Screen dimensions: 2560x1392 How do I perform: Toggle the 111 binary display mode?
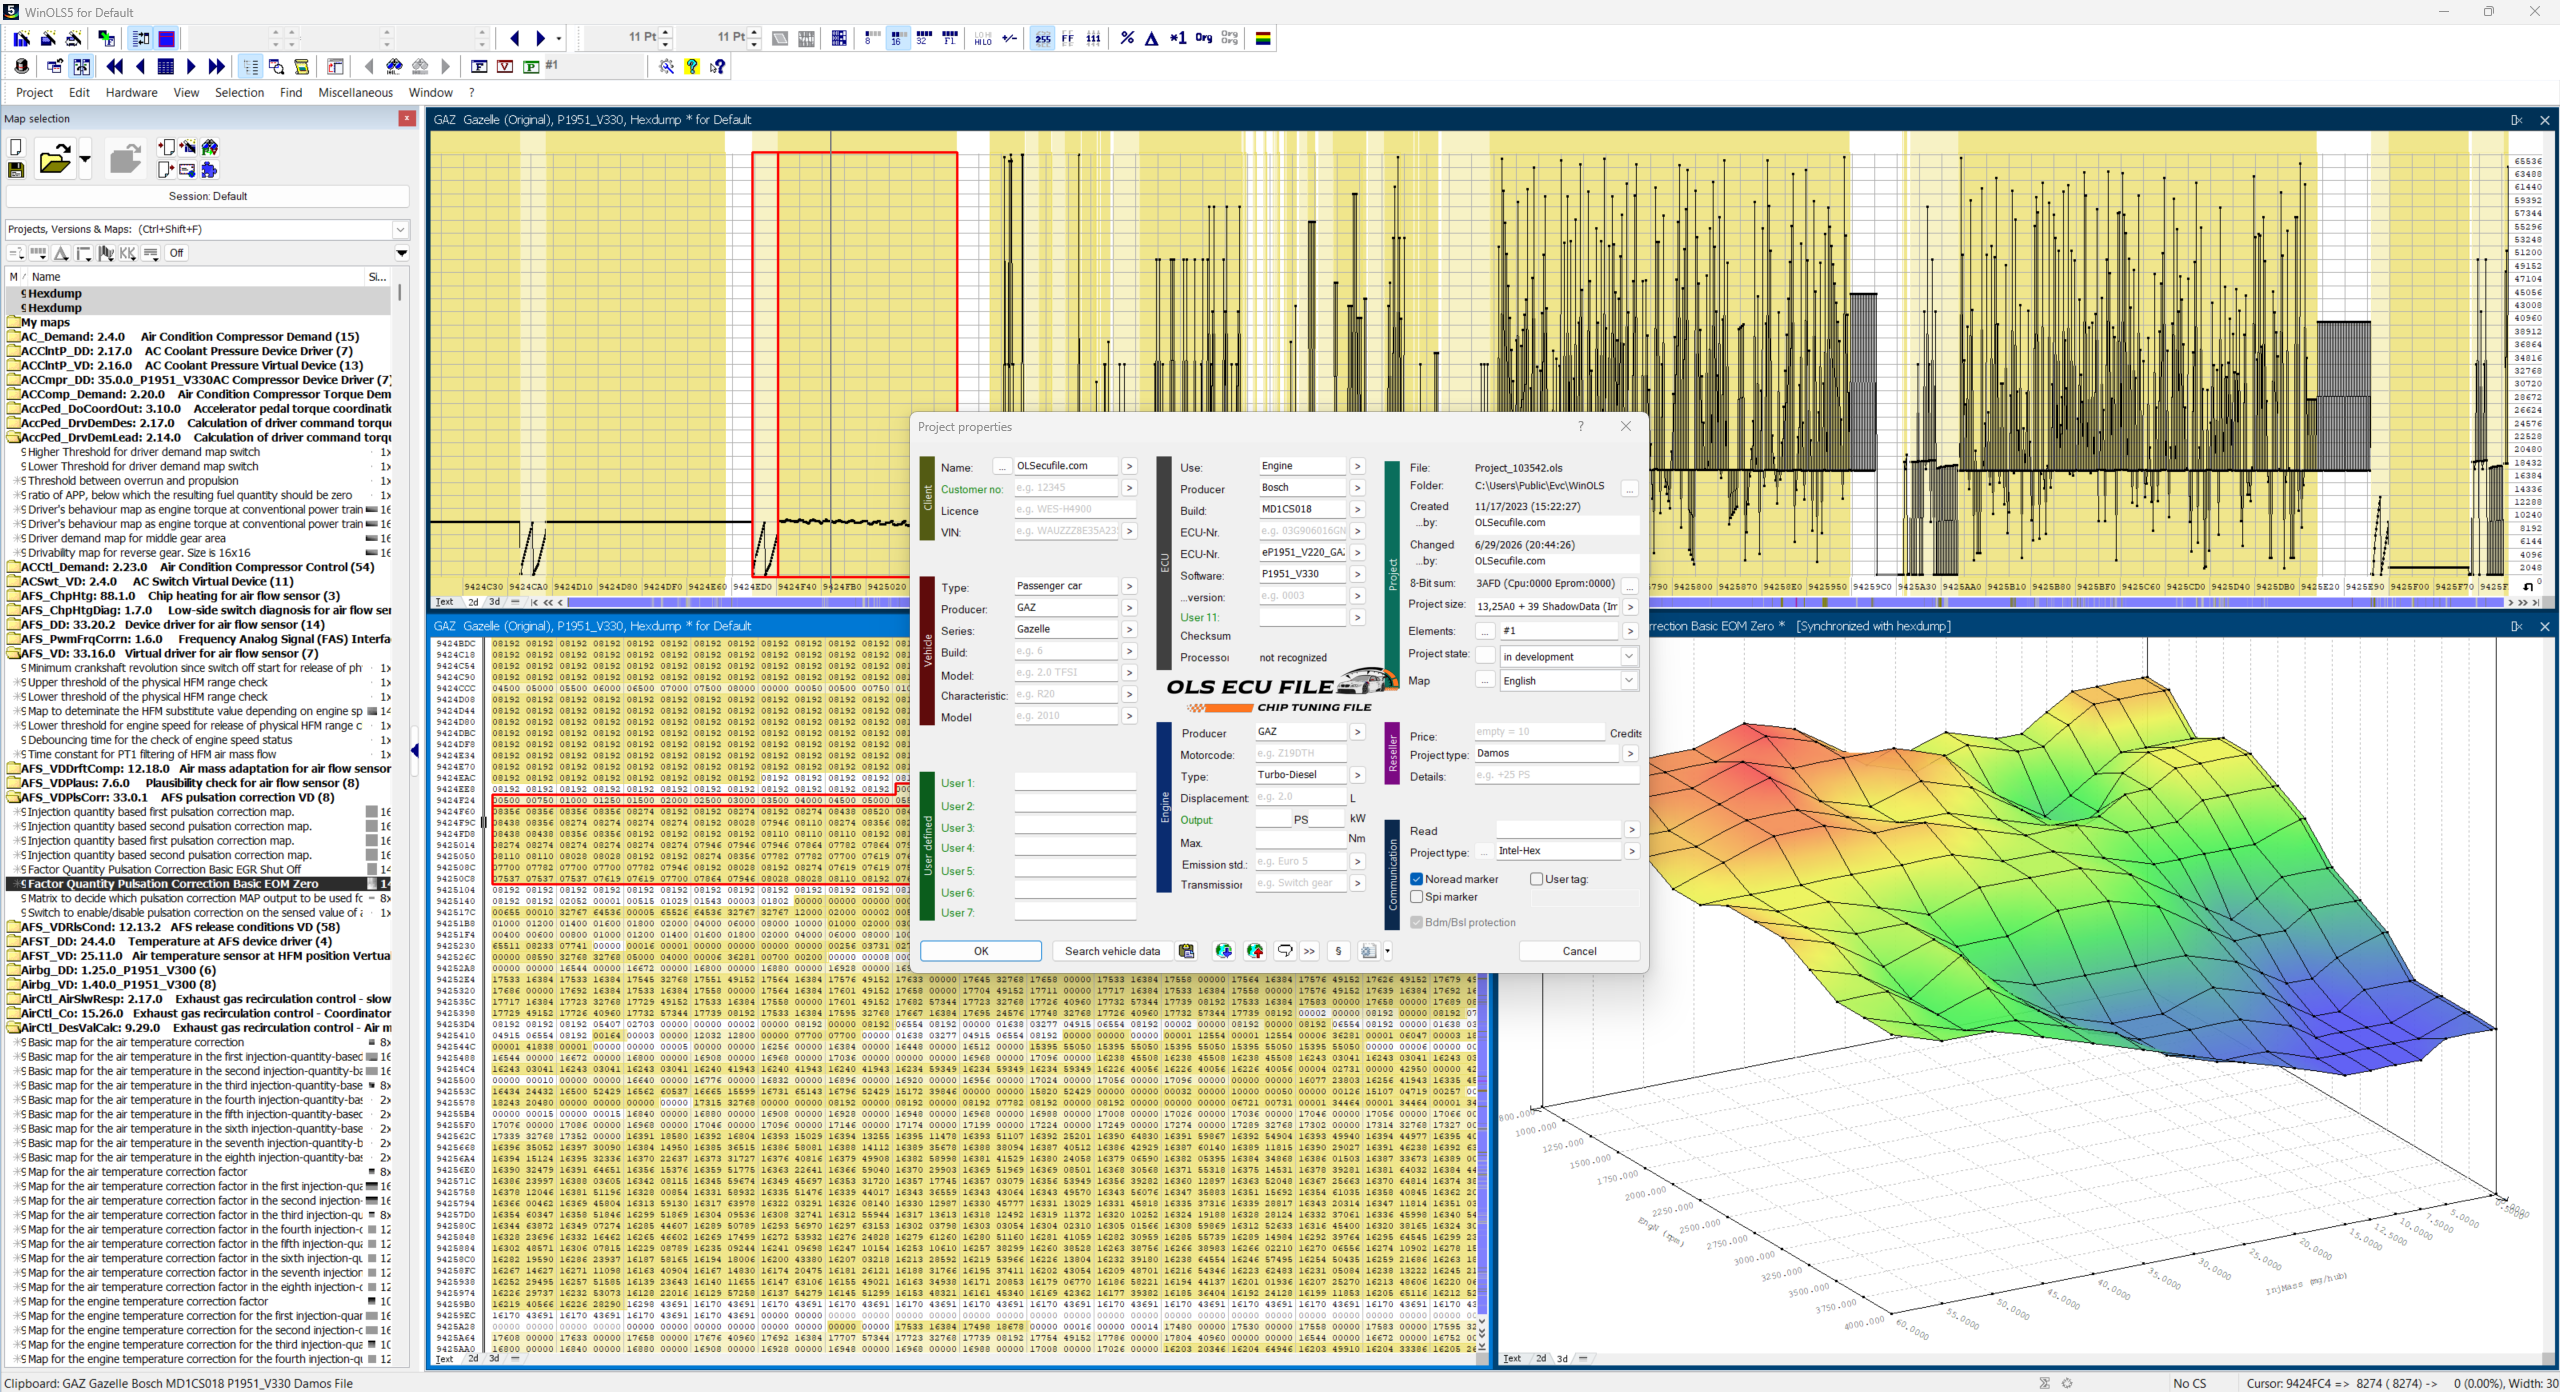tap(1094, 38)
